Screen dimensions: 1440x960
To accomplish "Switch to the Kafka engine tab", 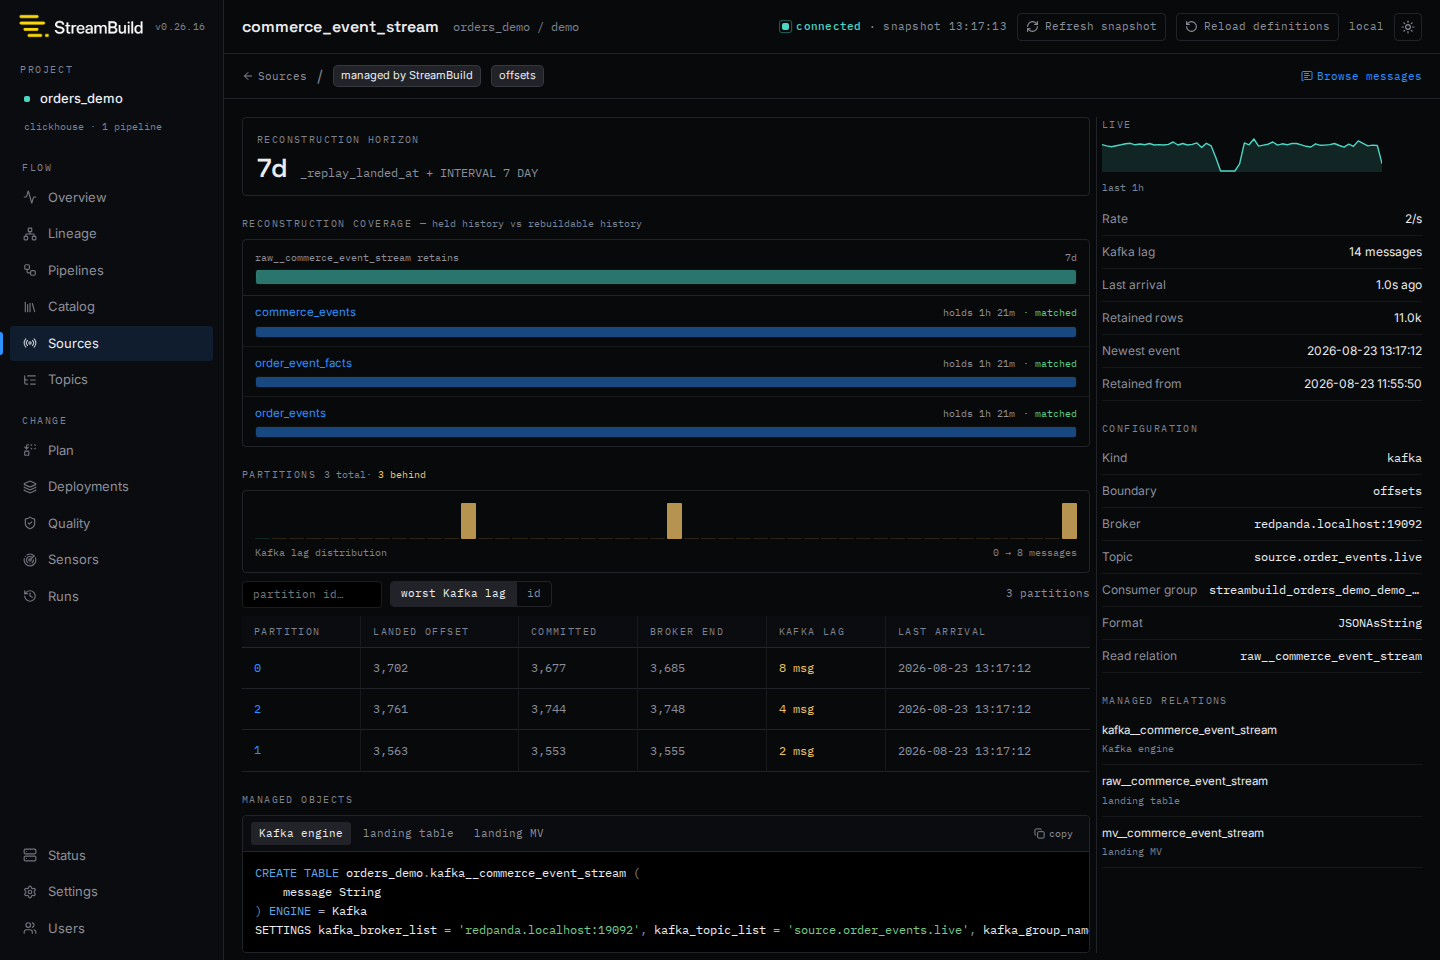I will tap(300, 833).
